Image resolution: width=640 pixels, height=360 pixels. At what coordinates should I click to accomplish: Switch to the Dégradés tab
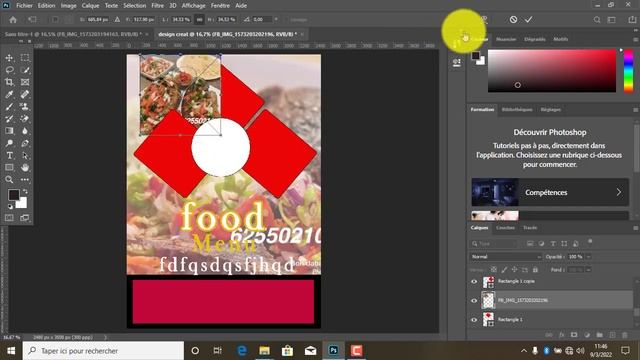coord(535,39)
